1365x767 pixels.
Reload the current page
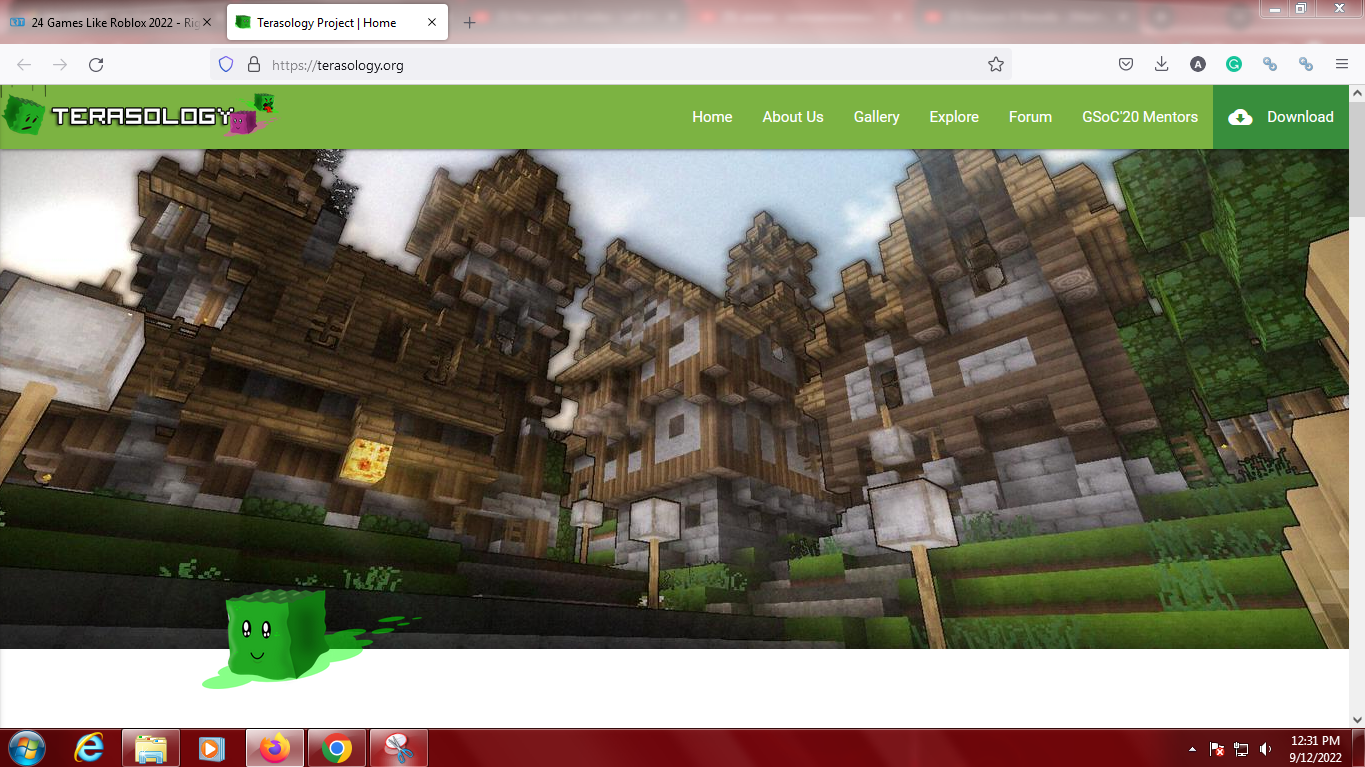96,64
